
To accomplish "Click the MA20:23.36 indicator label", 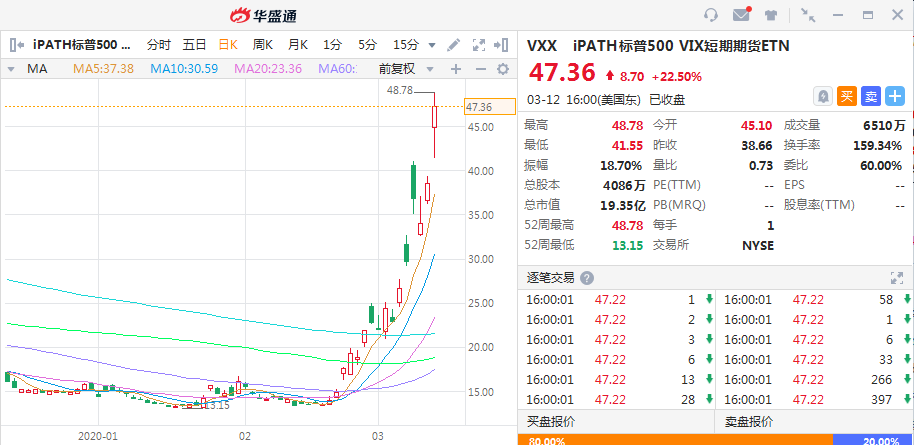I will [x=268, y=69].
